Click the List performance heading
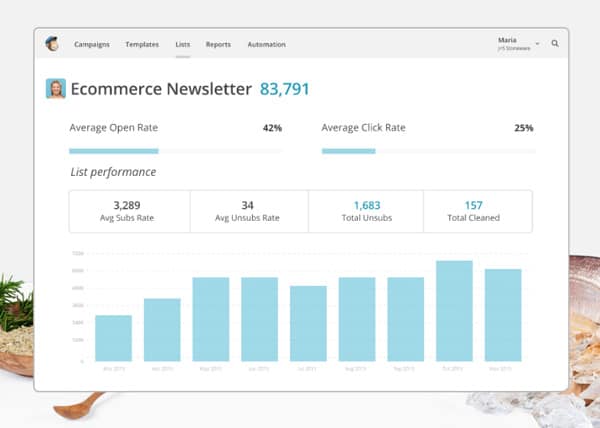600x428 pixels. coord(113,172)
